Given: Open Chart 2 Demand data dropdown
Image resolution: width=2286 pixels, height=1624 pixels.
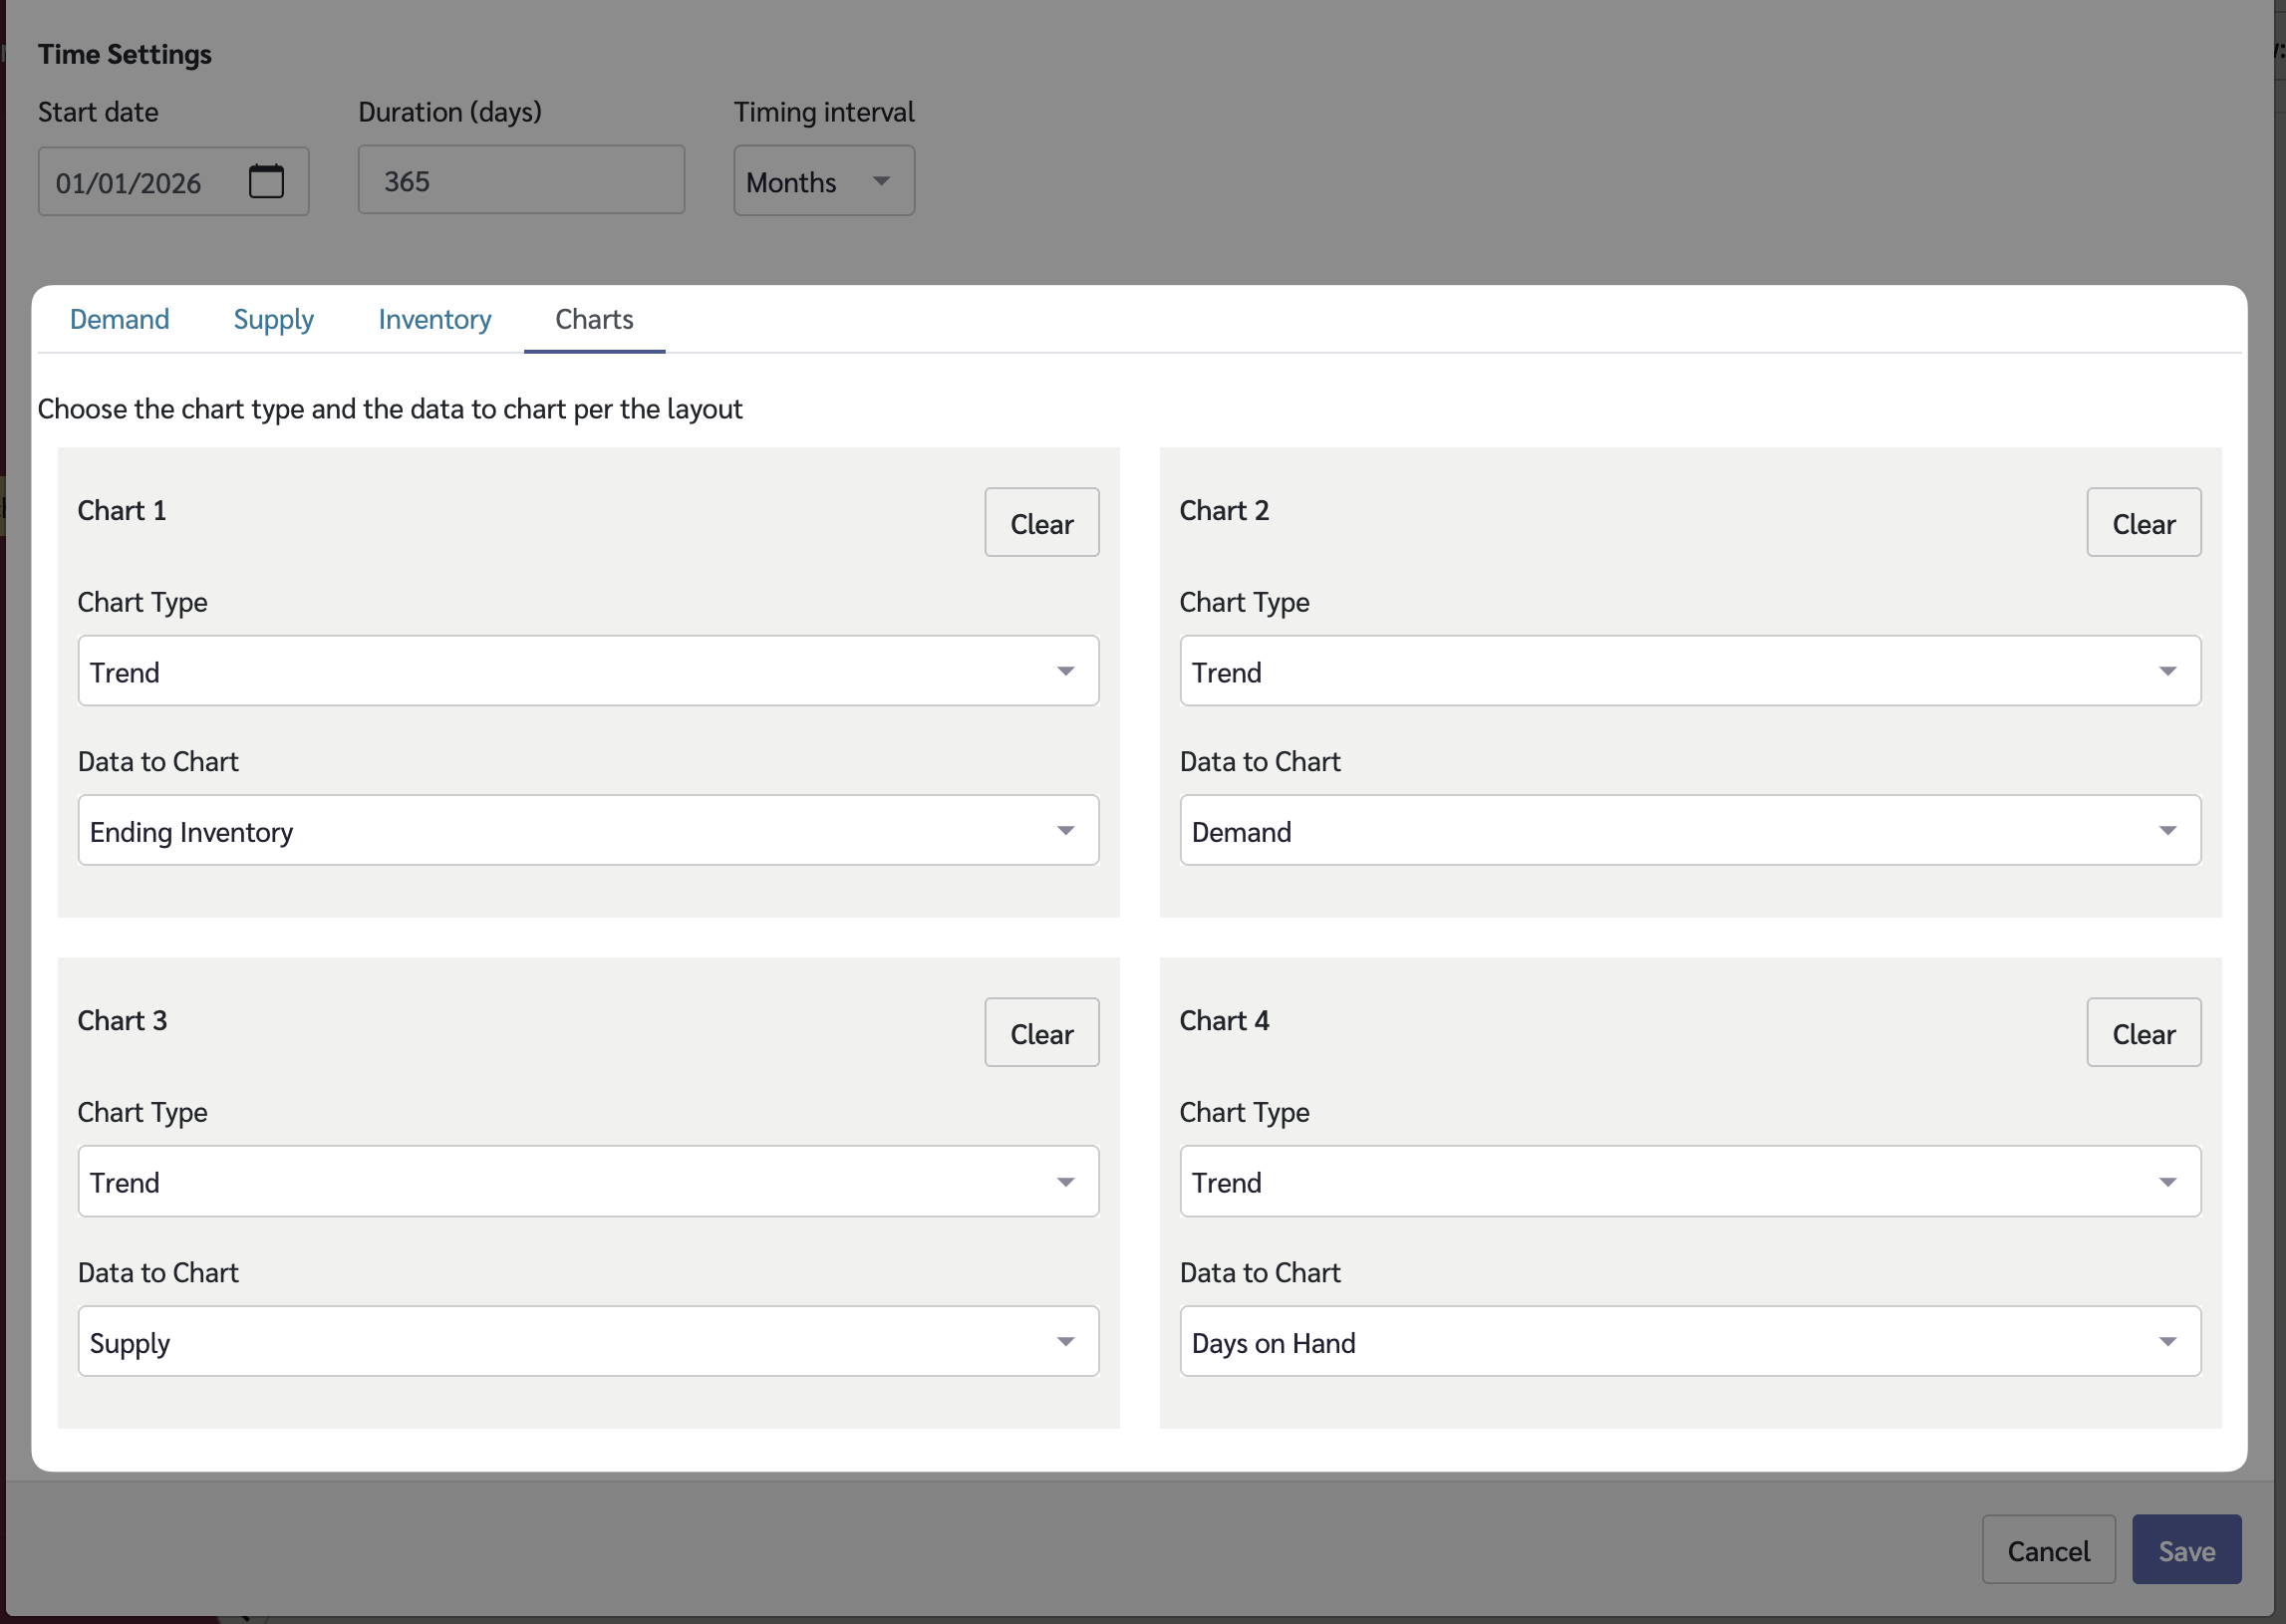Looking at the screenshot, I should tap(1689, 831).
